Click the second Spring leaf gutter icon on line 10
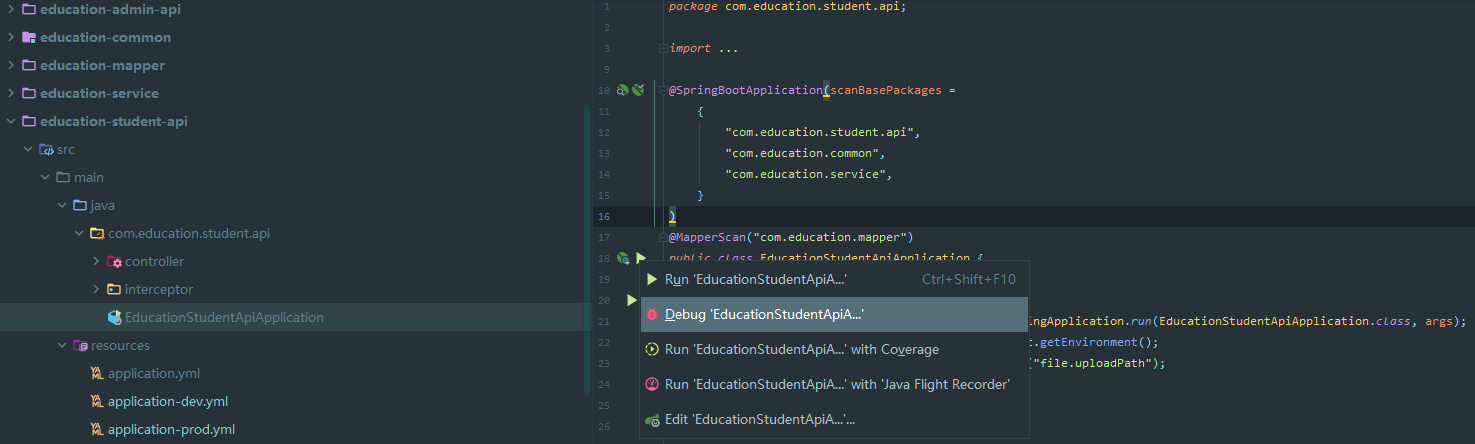This screenshot has width=1475, height=444. (637, 90)
